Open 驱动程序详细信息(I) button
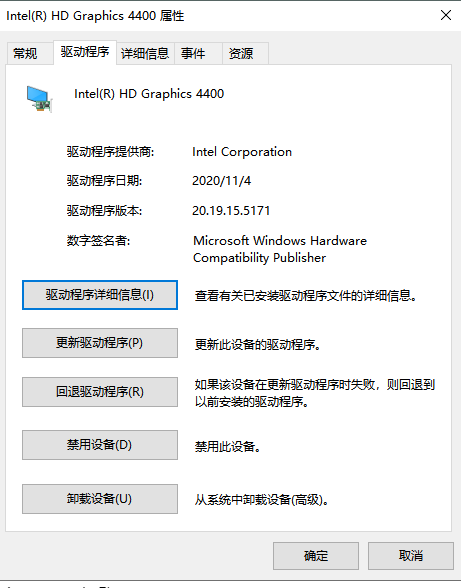The height and width of the screenshot is (588, 461). (100, 295)
